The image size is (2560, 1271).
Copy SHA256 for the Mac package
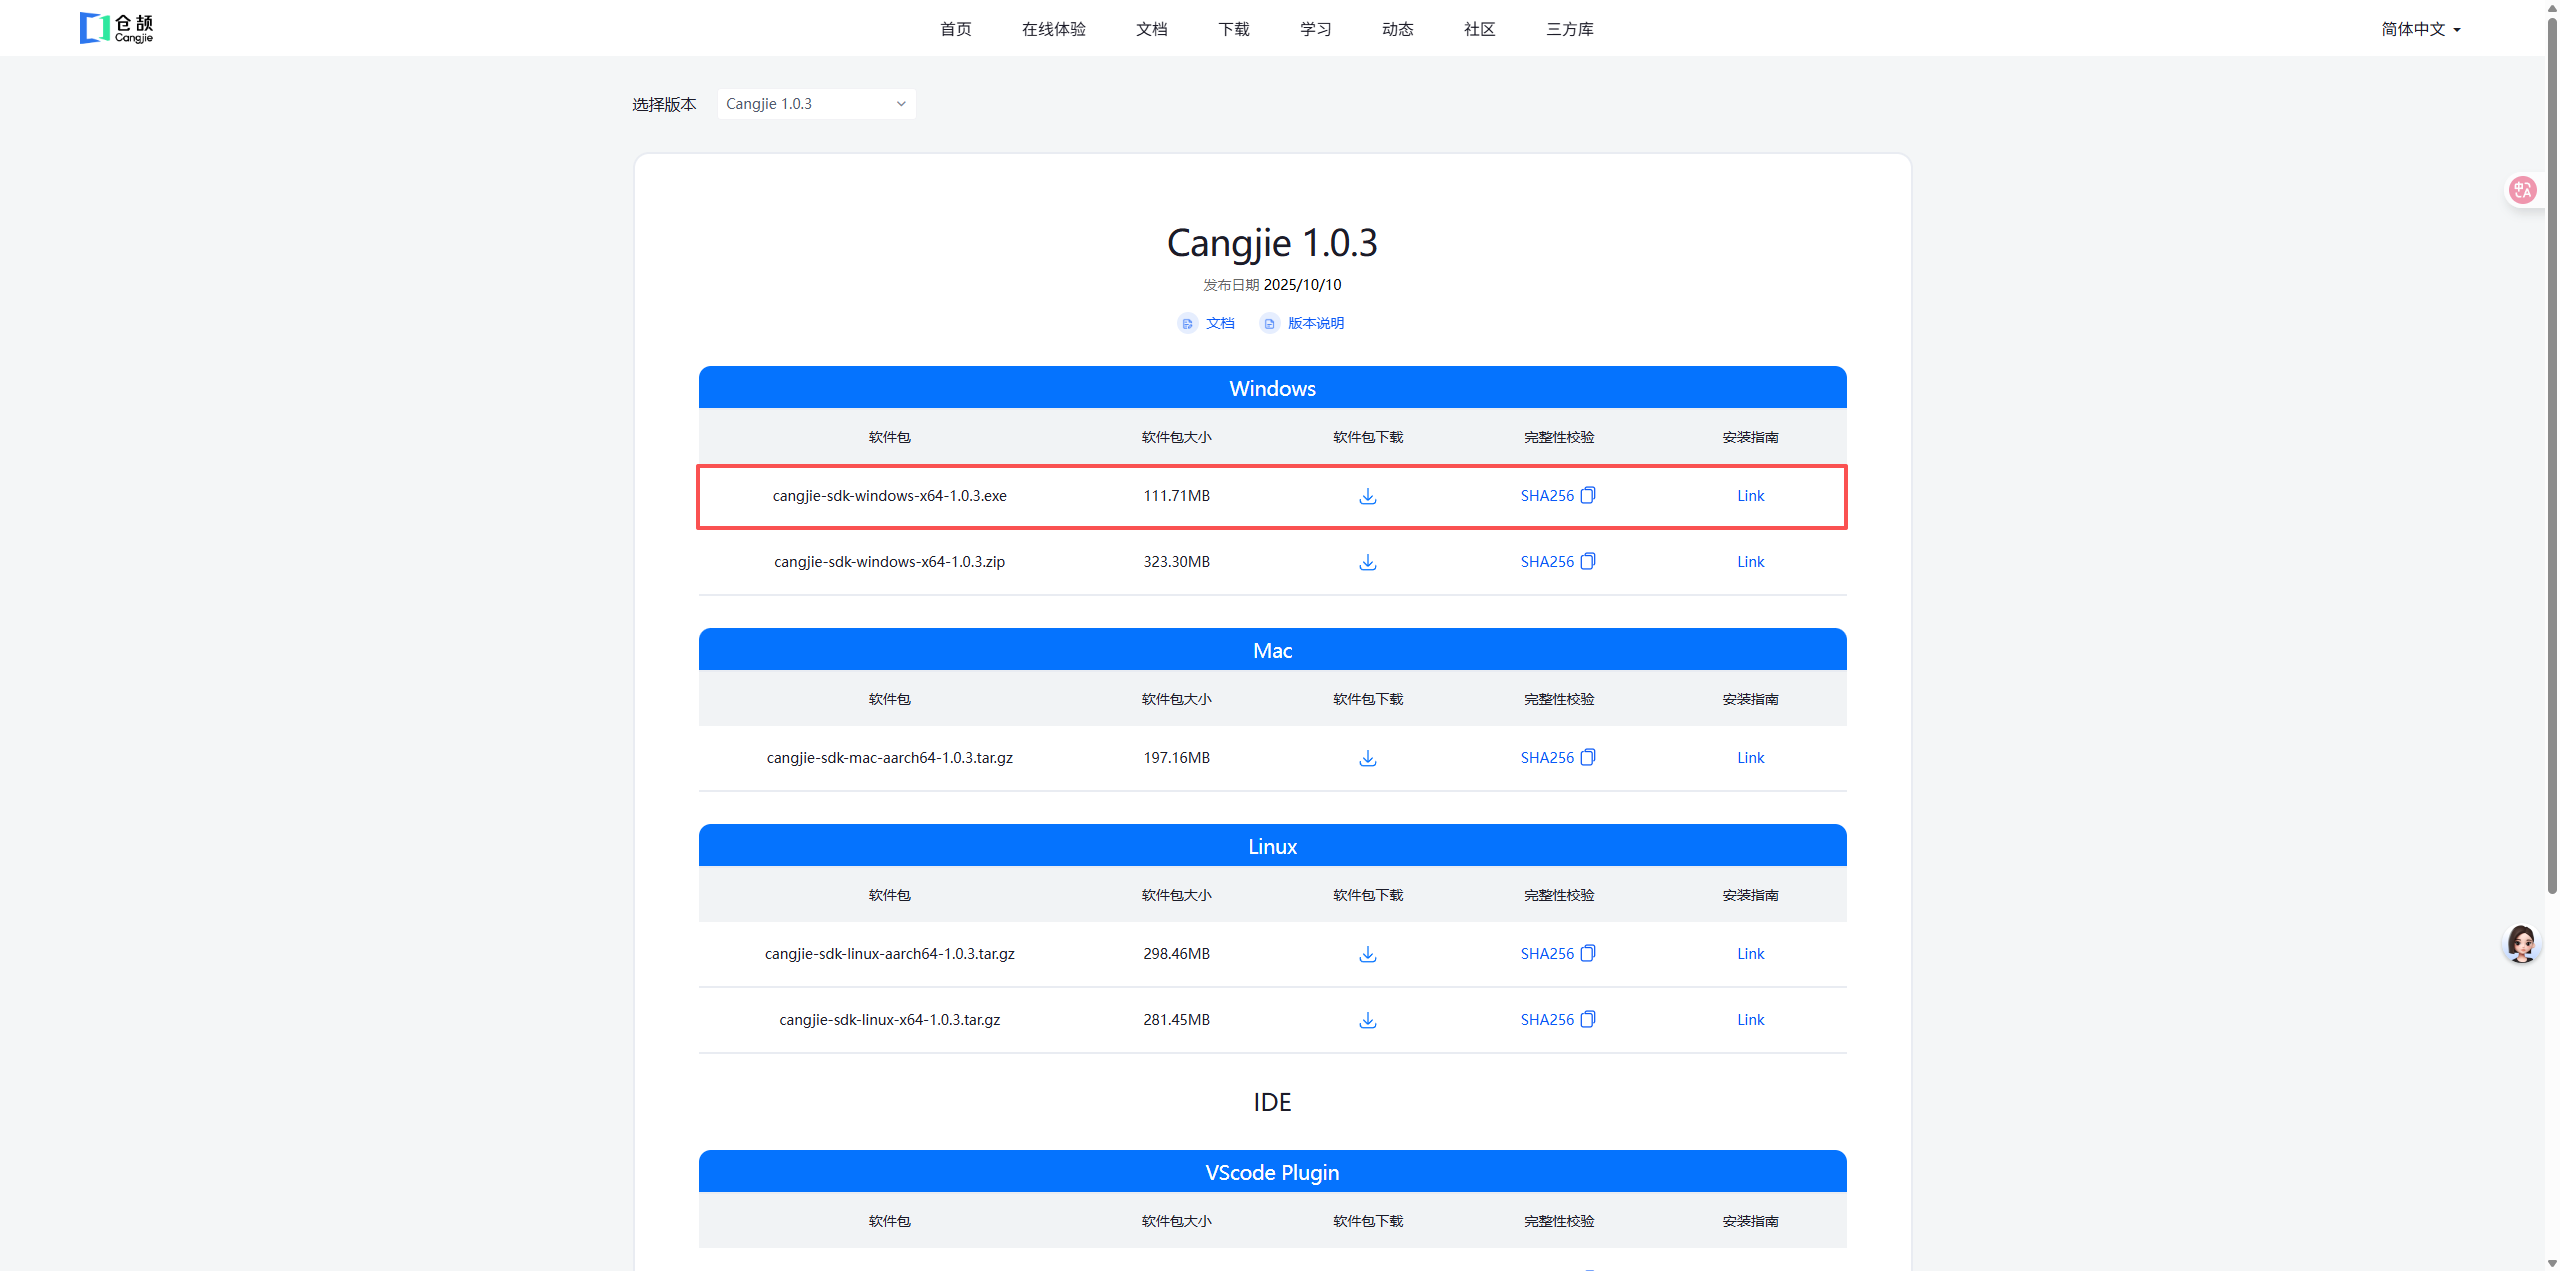[1587, 757]
